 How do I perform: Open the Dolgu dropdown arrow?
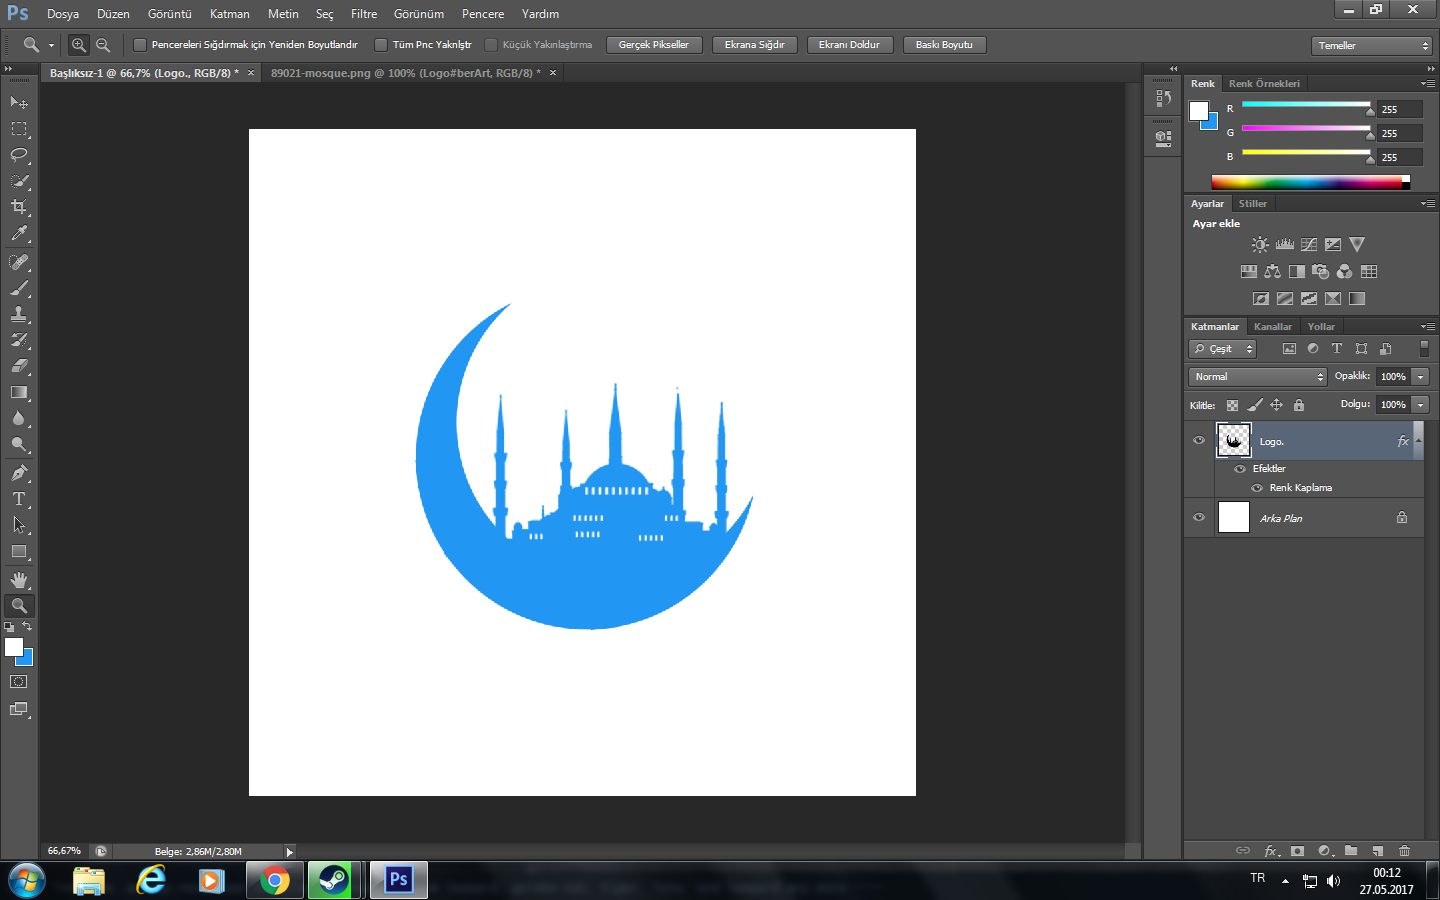pyautogui.click(x=1420, y=405)
